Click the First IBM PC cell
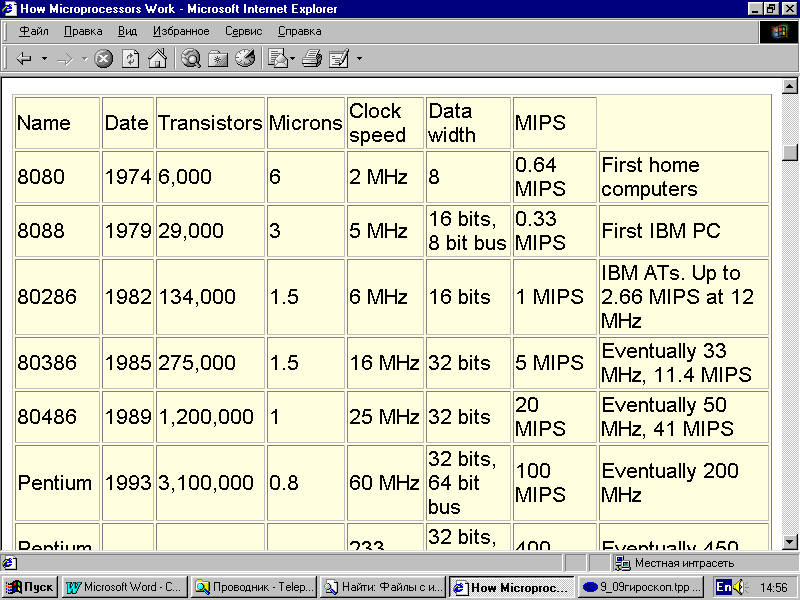The width and height of the screenshot is (800, 600). click(x=684, y=231)
